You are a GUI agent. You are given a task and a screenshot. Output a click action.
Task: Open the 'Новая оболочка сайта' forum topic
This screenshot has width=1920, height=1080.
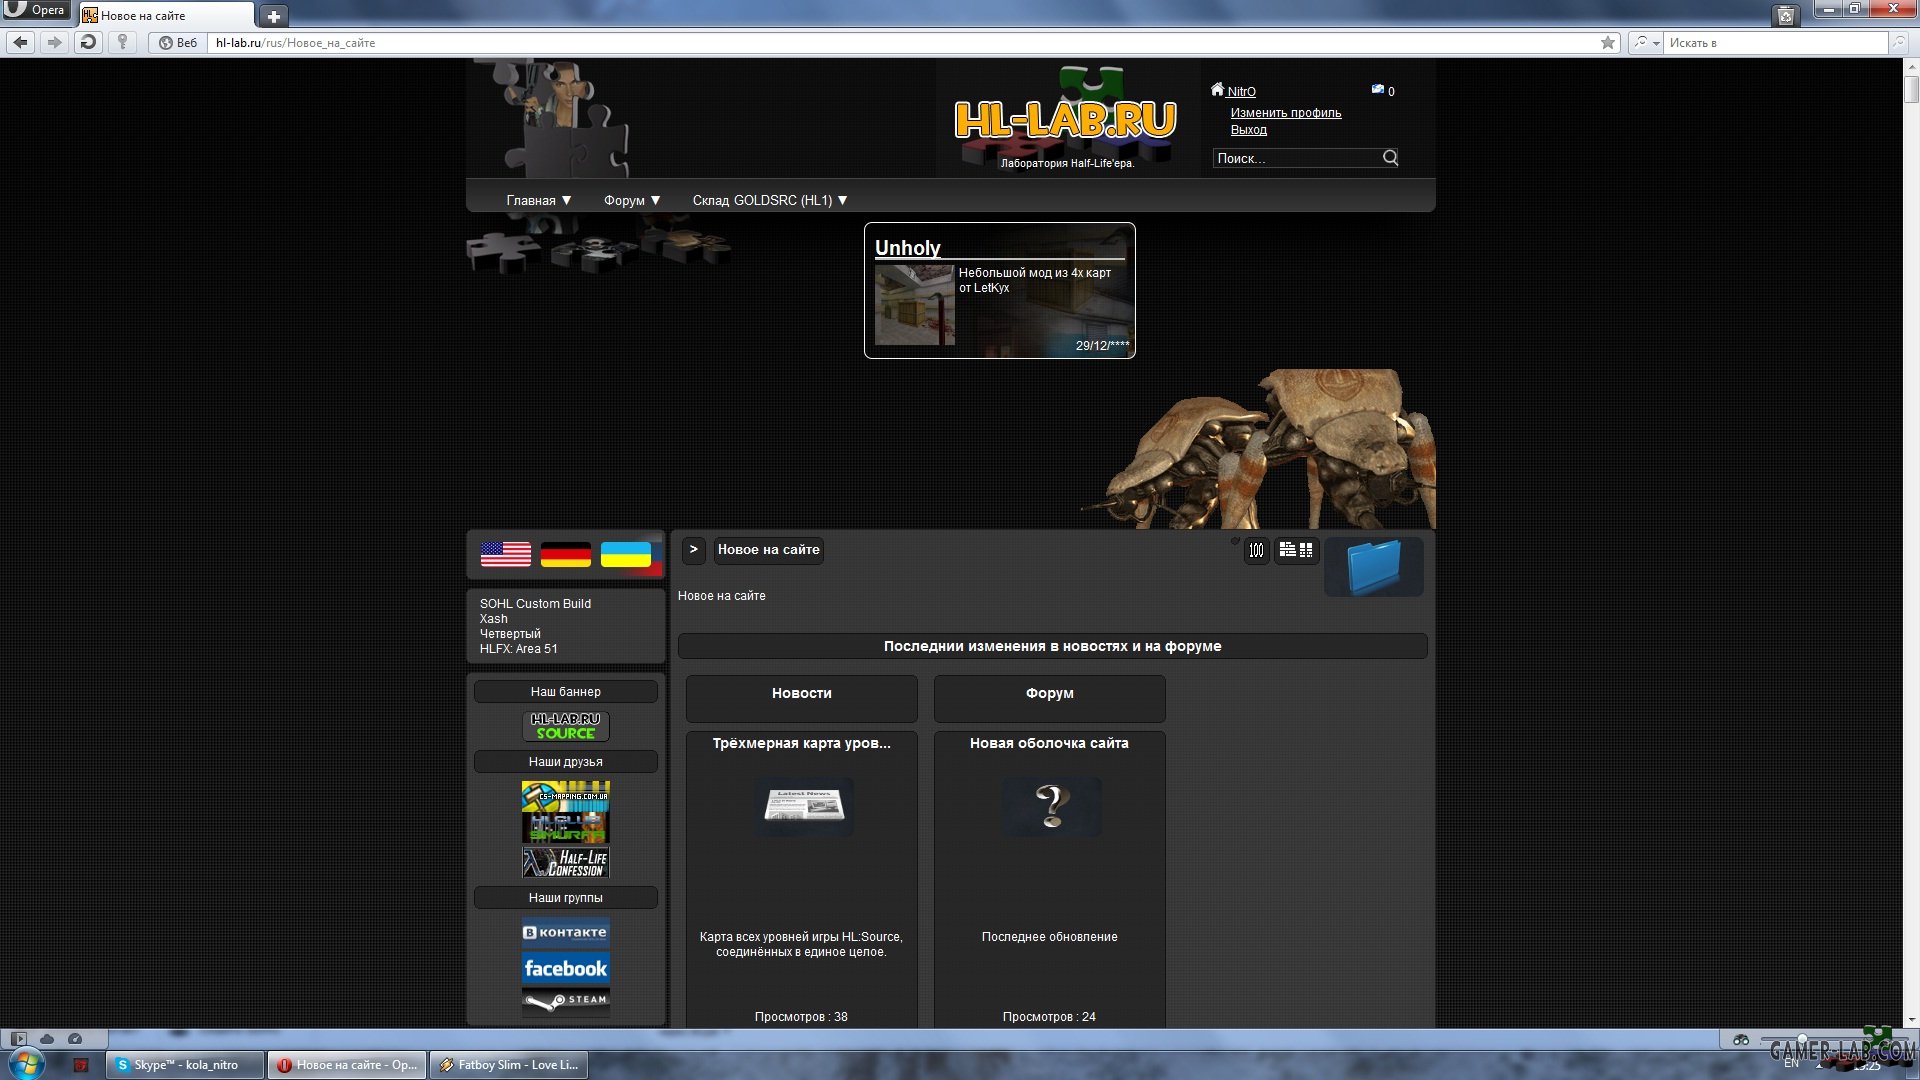click(x=1049, y=744)
